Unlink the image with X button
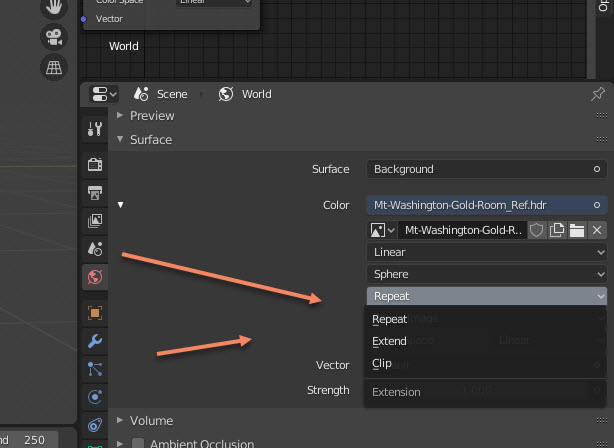 597,230
